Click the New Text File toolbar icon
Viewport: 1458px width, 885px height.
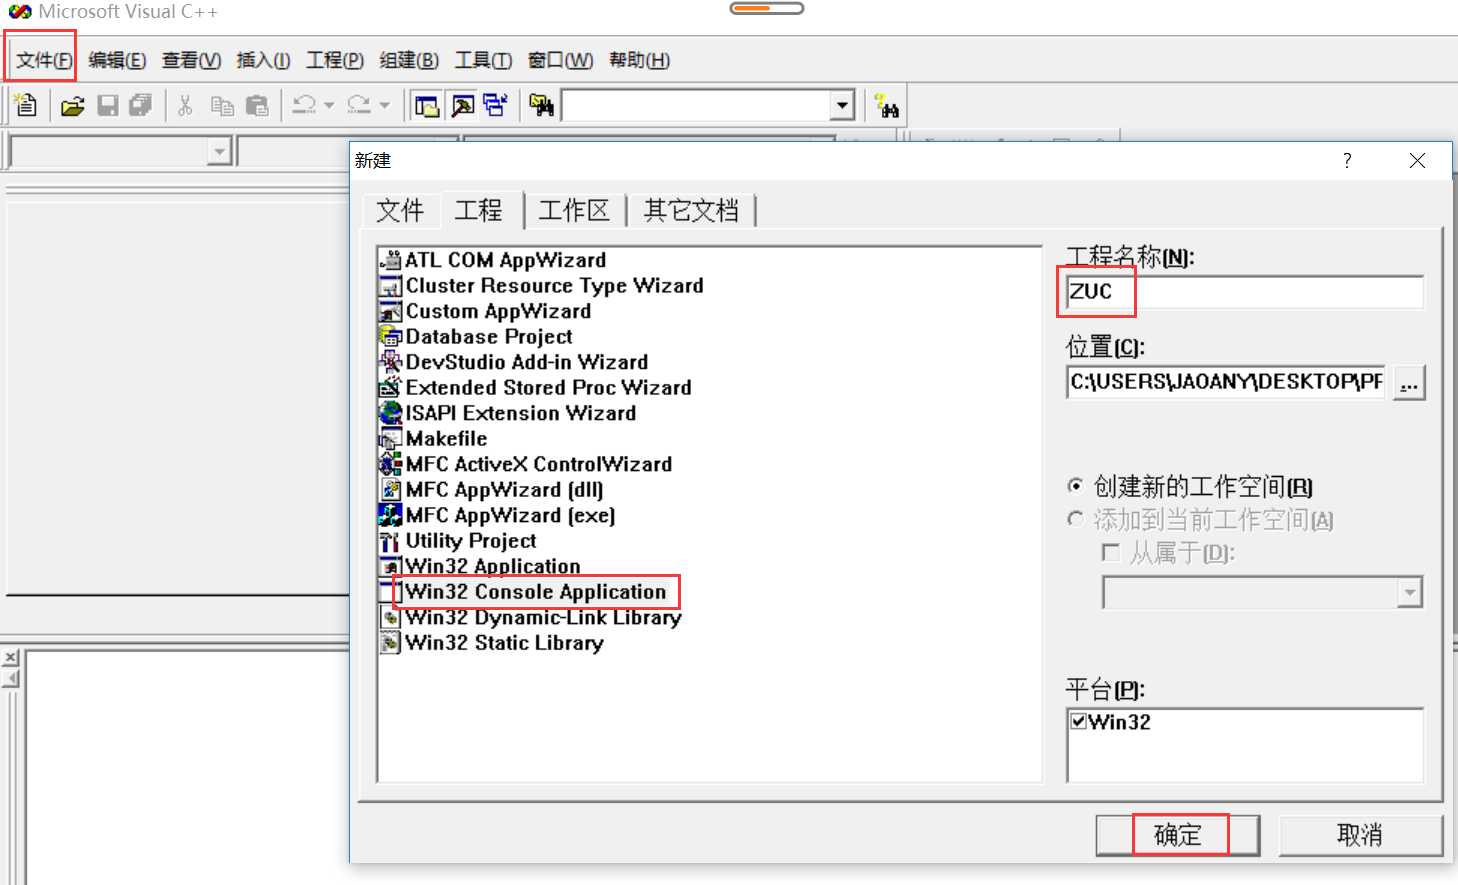click(x=26, y=105)
